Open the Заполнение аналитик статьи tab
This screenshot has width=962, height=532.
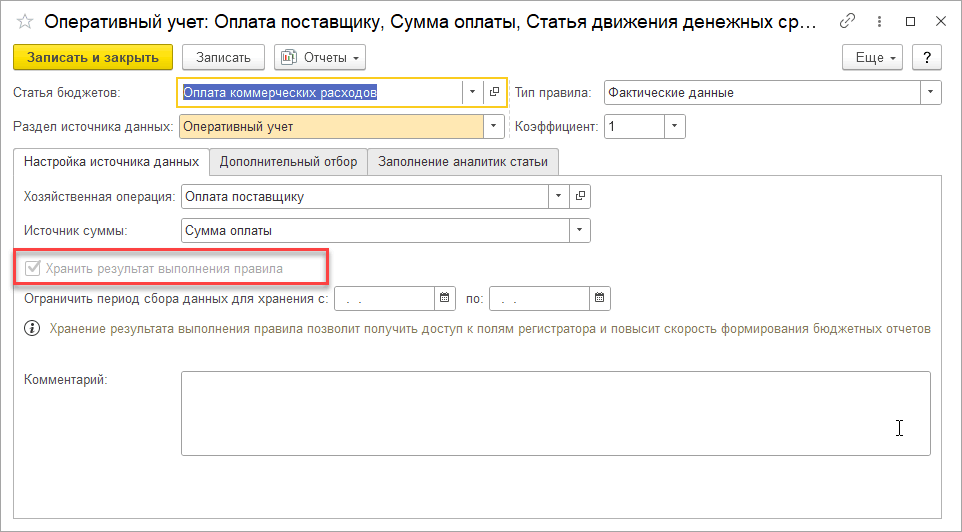tap(463, 162)
